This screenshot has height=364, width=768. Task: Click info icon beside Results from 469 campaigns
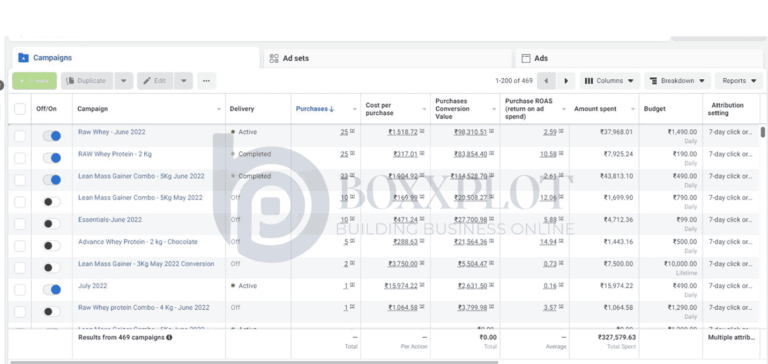(x=169, y=338)
